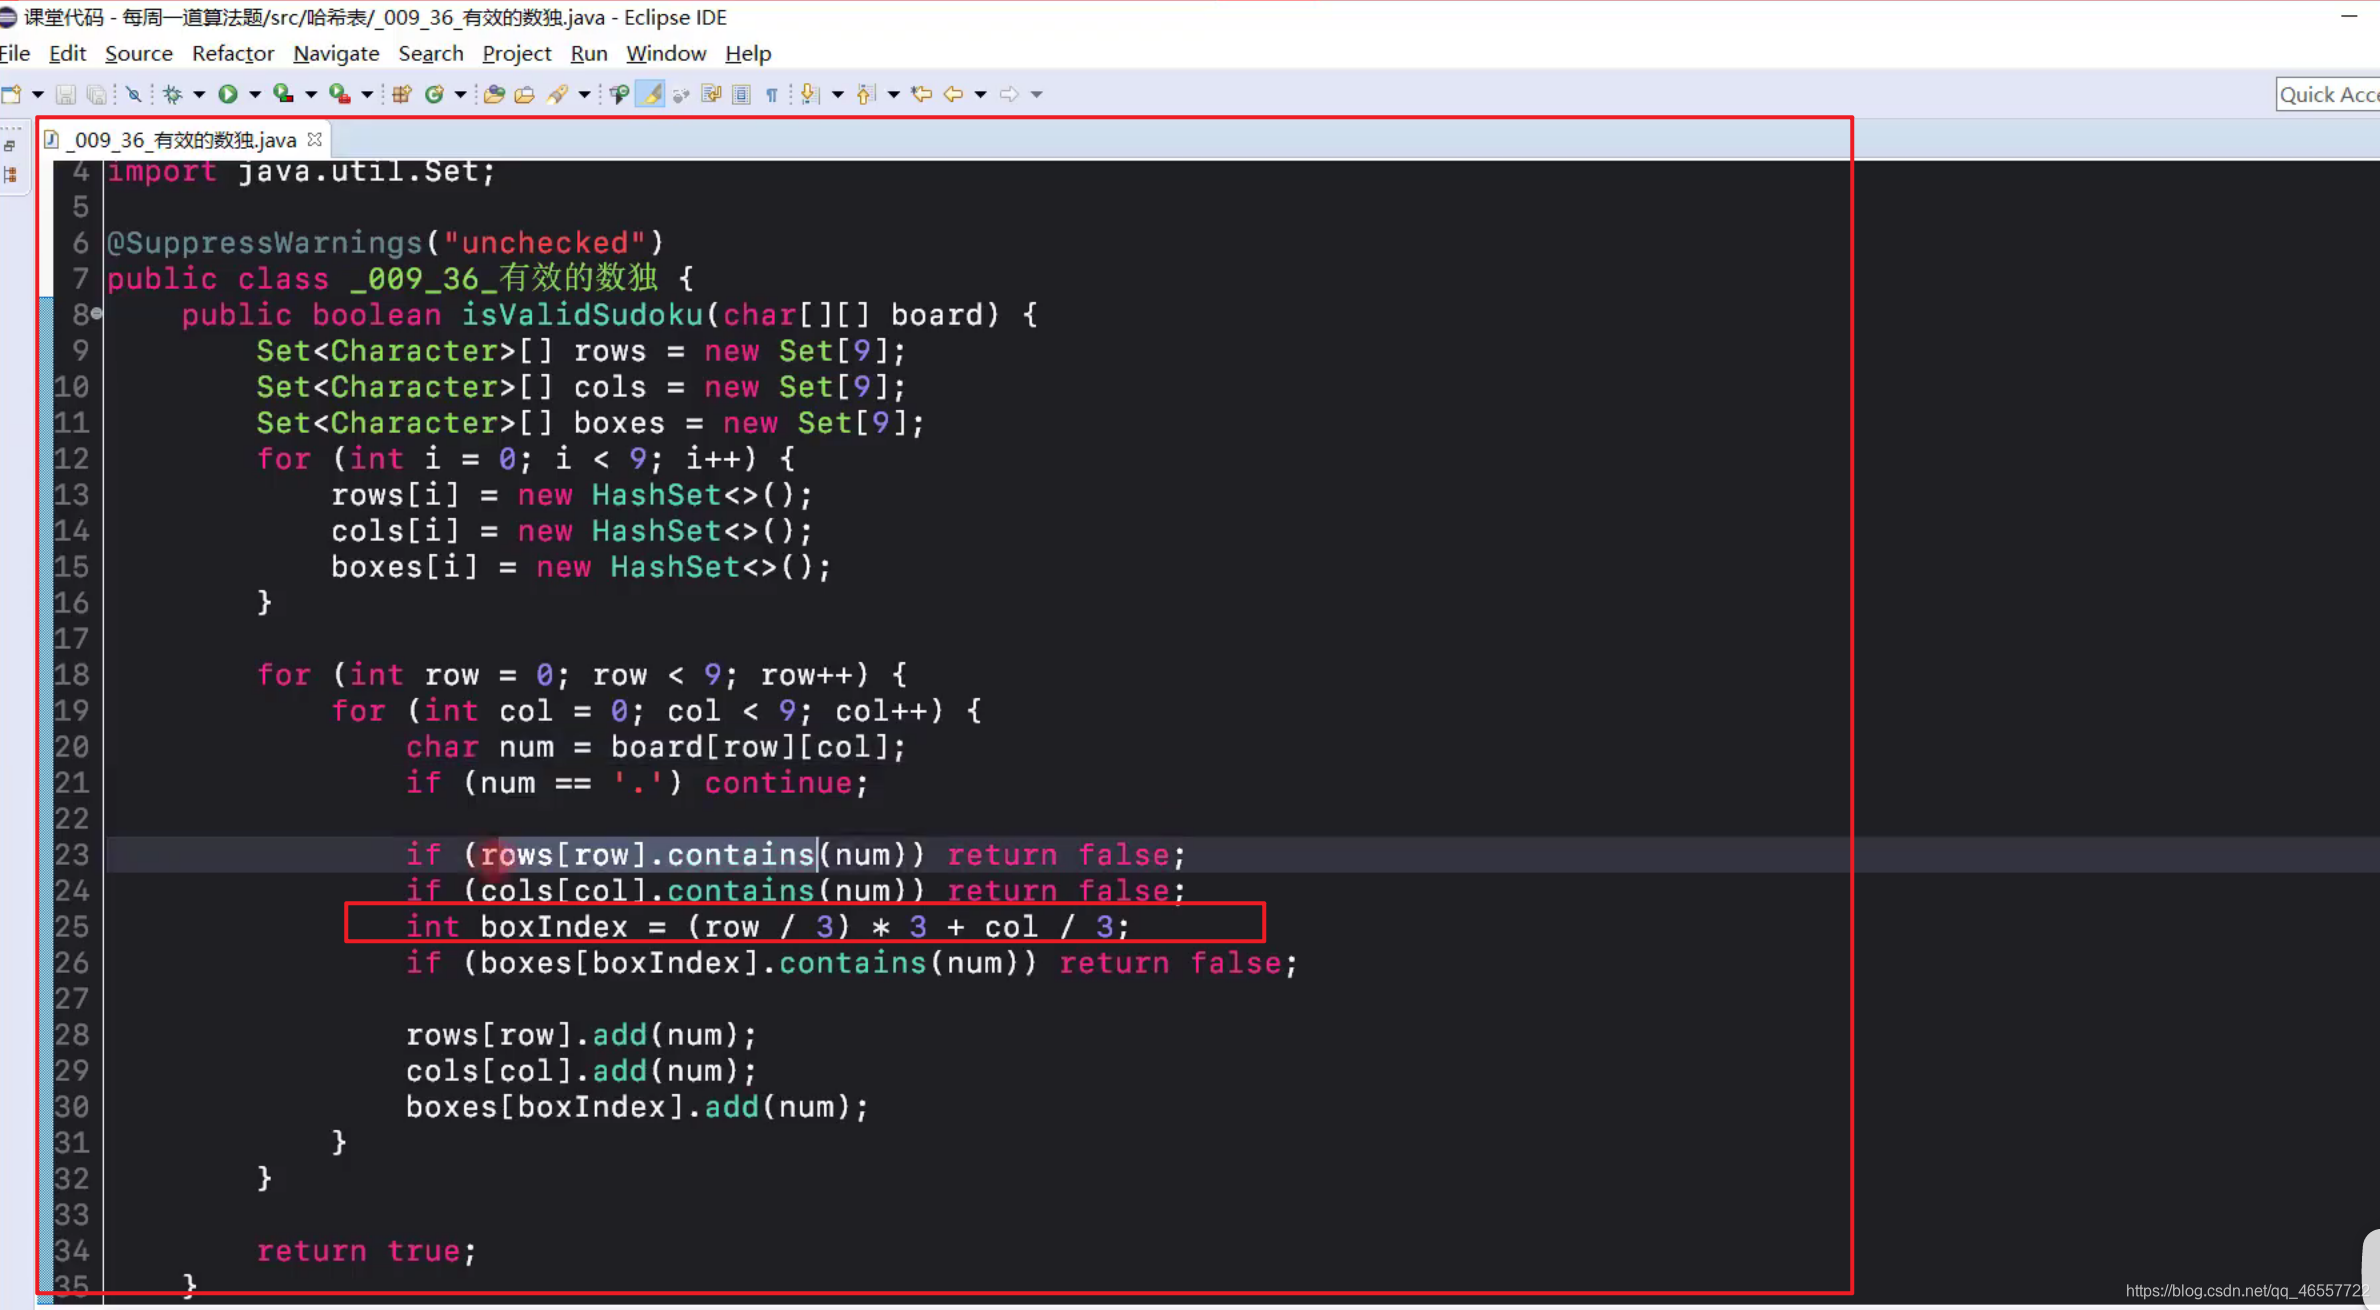The image size is (2380, 1310).
Task: Click the green Run button
Action: (227, 94)
